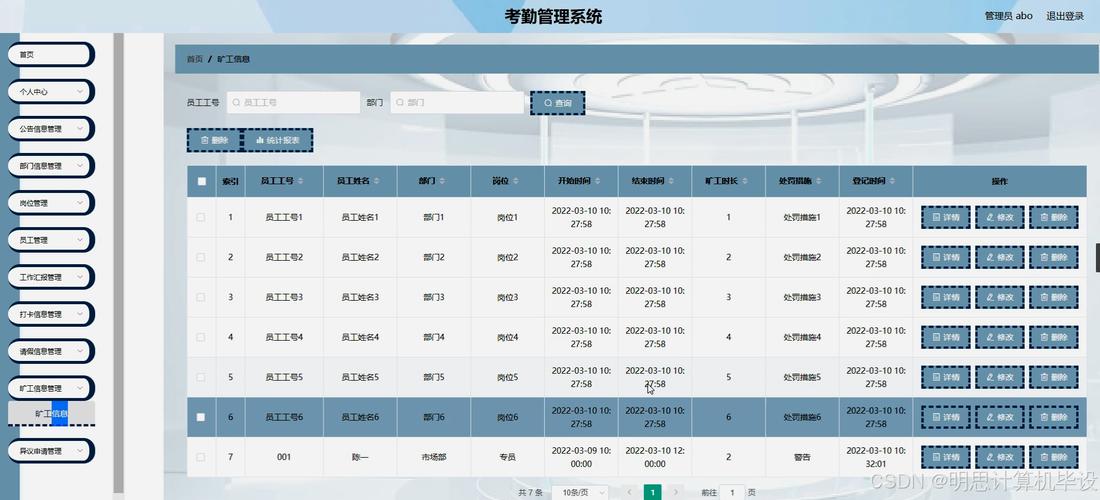Viewport: 1100px width, 500px height.
Task: Click the 警告 cell in row 7
Action: pos(802,457)
